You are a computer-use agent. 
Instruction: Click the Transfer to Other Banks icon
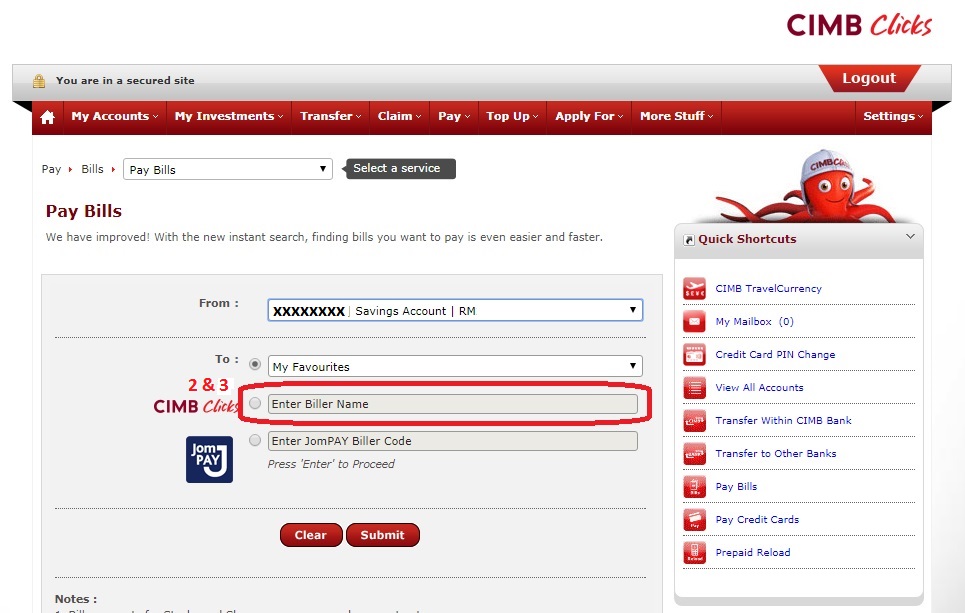(x=694, y=454)
